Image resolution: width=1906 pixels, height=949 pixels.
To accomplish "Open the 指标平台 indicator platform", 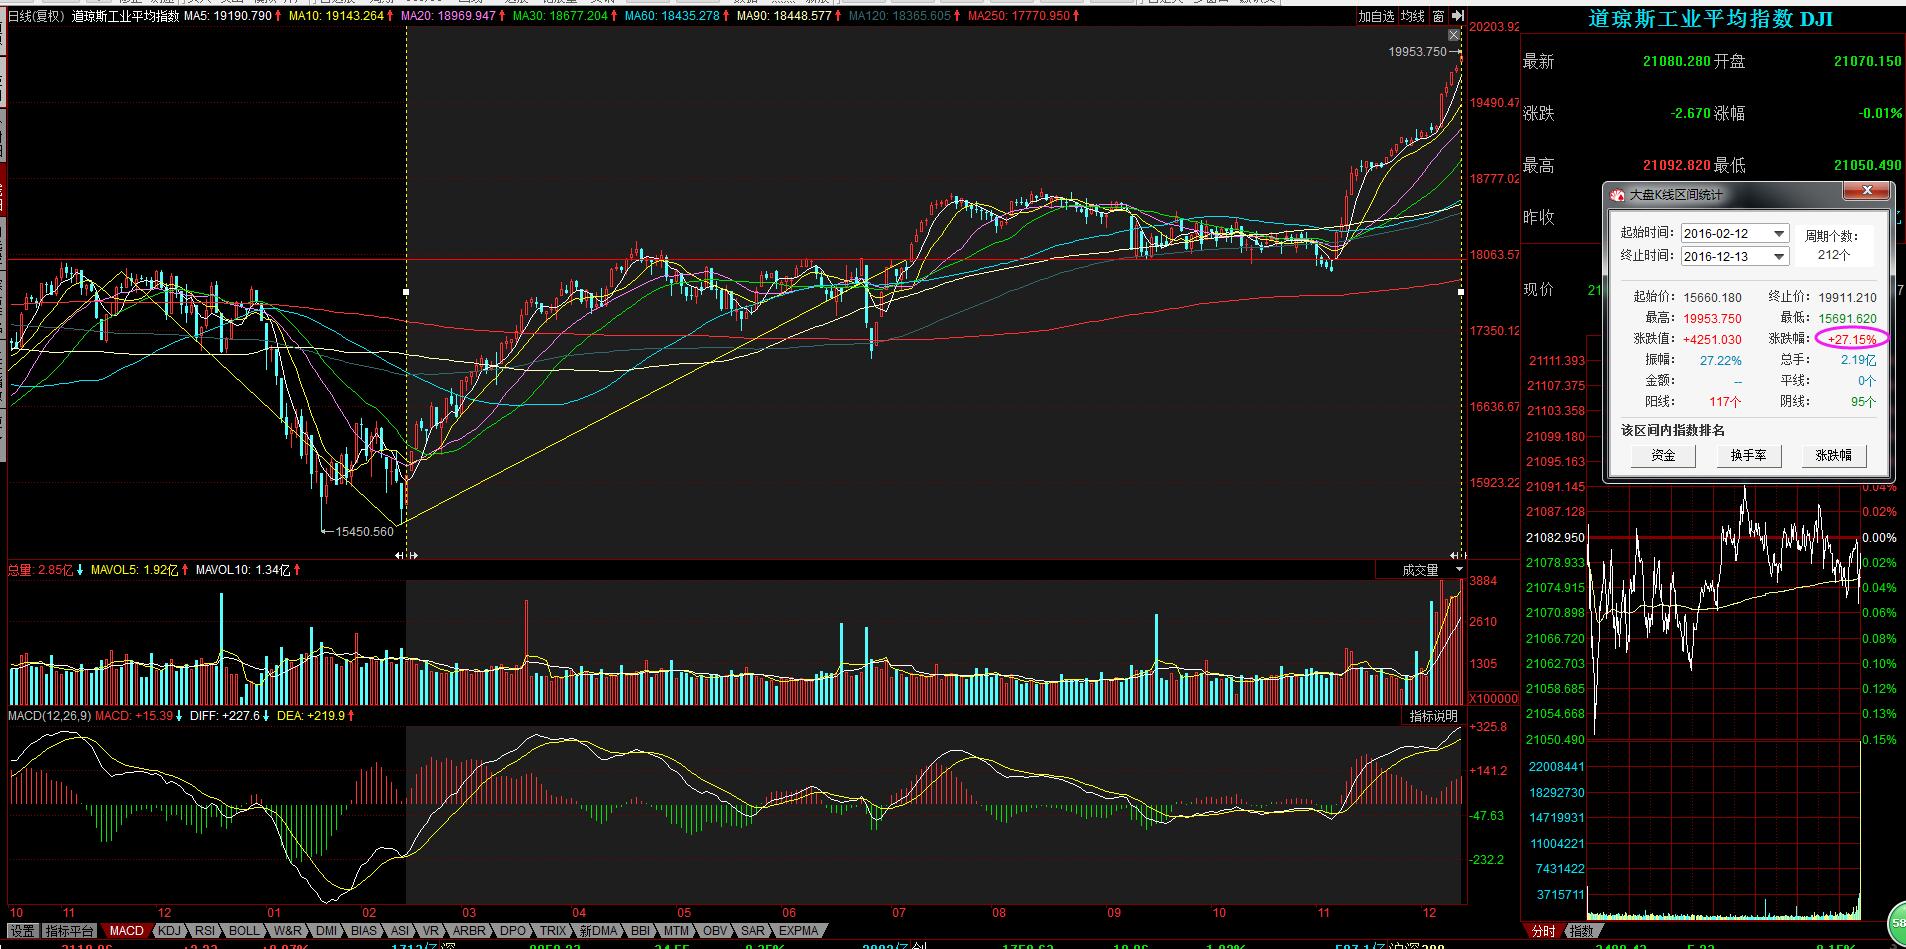I will (x=70, y=931).
